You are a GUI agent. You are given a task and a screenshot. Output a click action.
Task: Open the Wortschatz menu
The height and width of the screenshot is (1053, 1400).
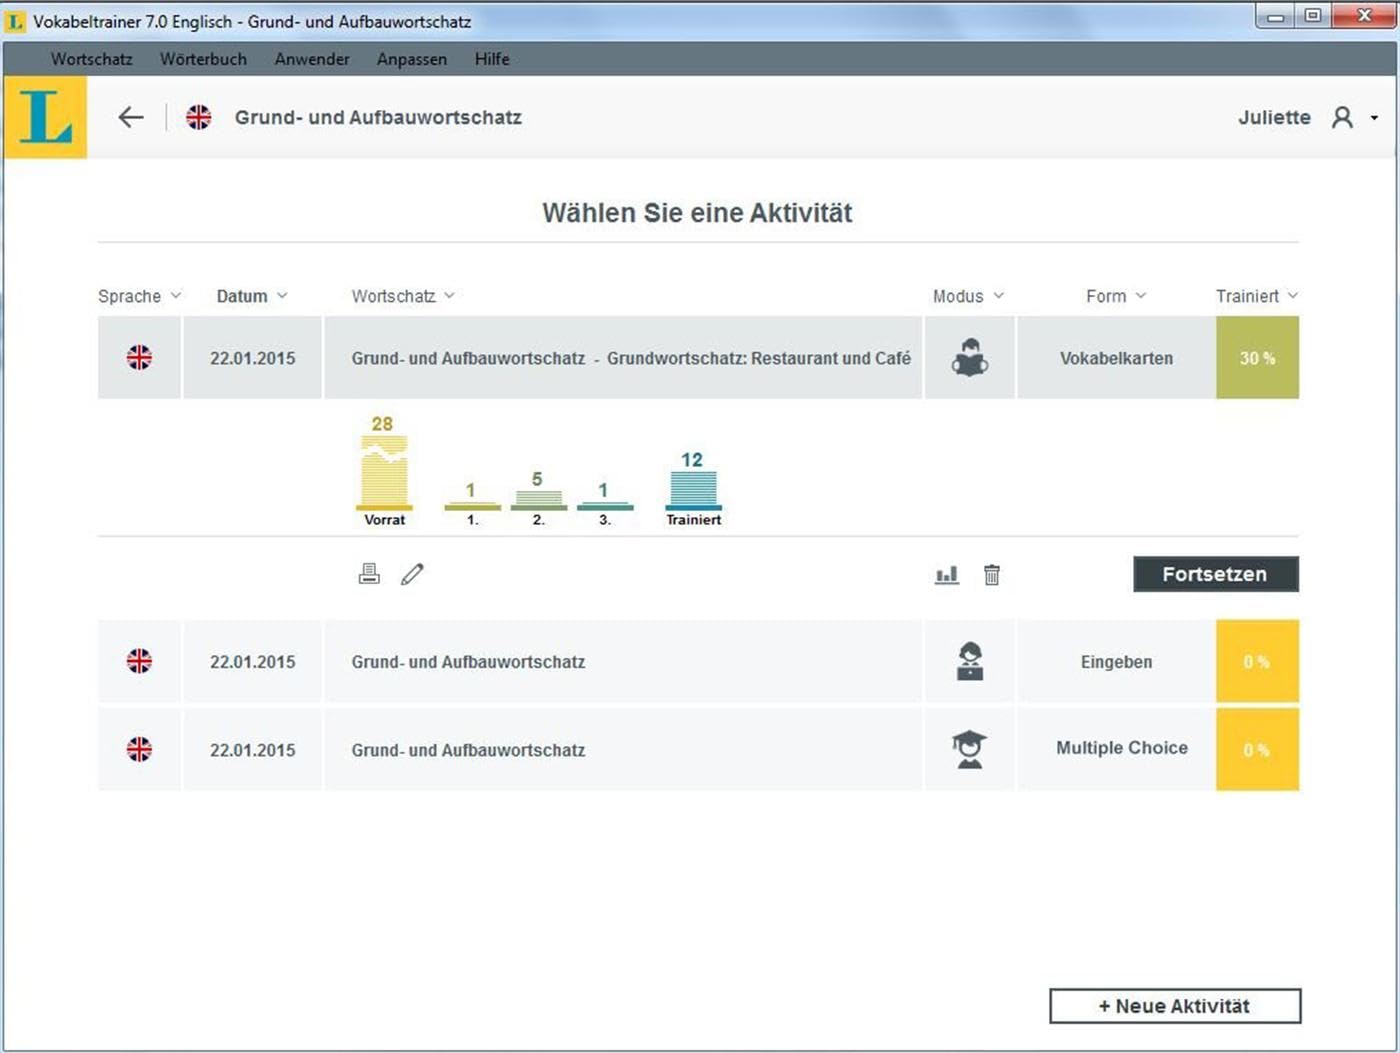coord(92,59)
